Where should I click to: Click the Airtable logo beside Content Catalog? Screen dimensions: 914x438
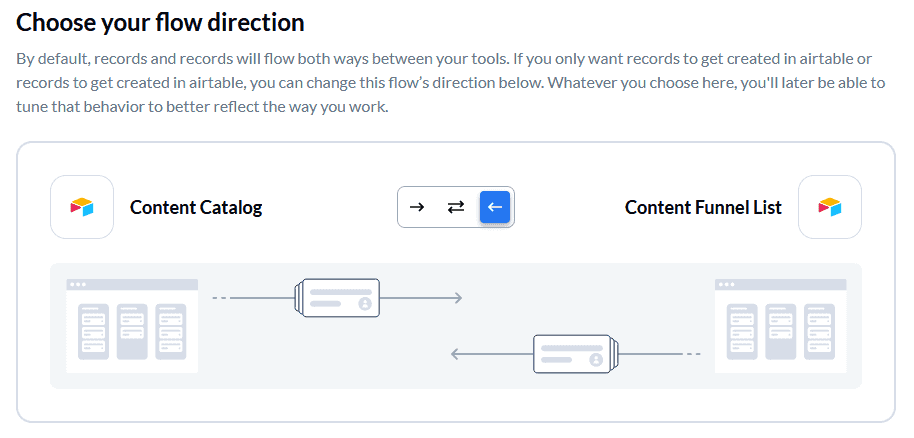(x=82, y=207)
